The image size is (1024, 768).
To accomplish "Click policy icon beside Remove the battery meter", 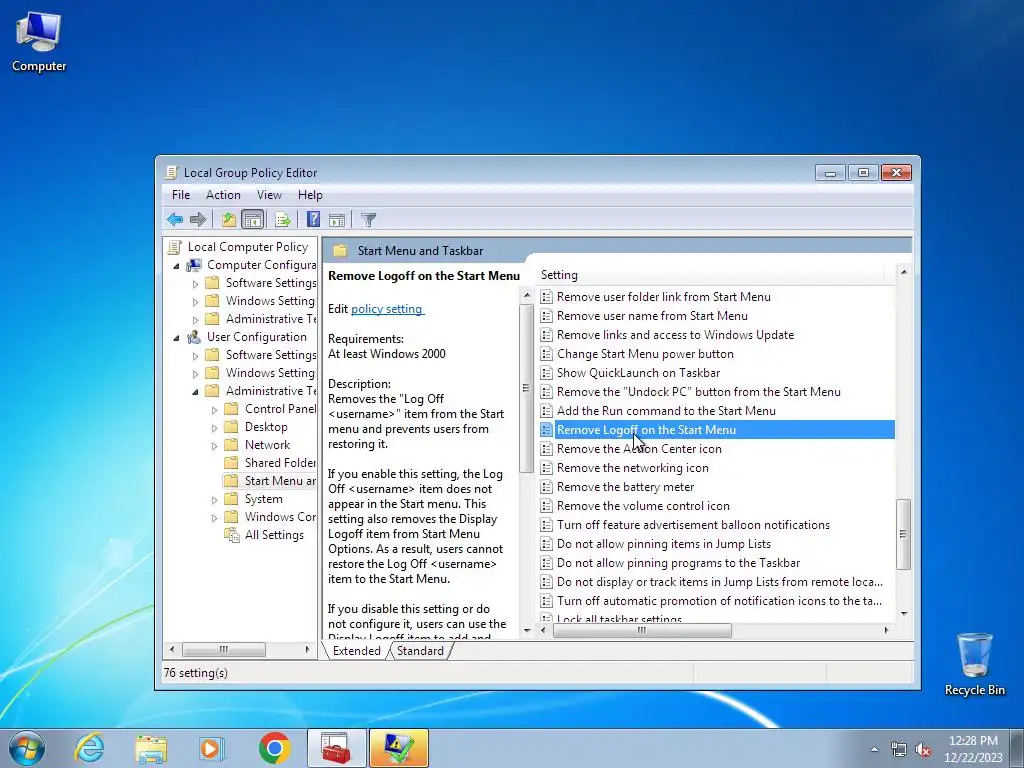I will pyautogui.click(x=547, y=487).
